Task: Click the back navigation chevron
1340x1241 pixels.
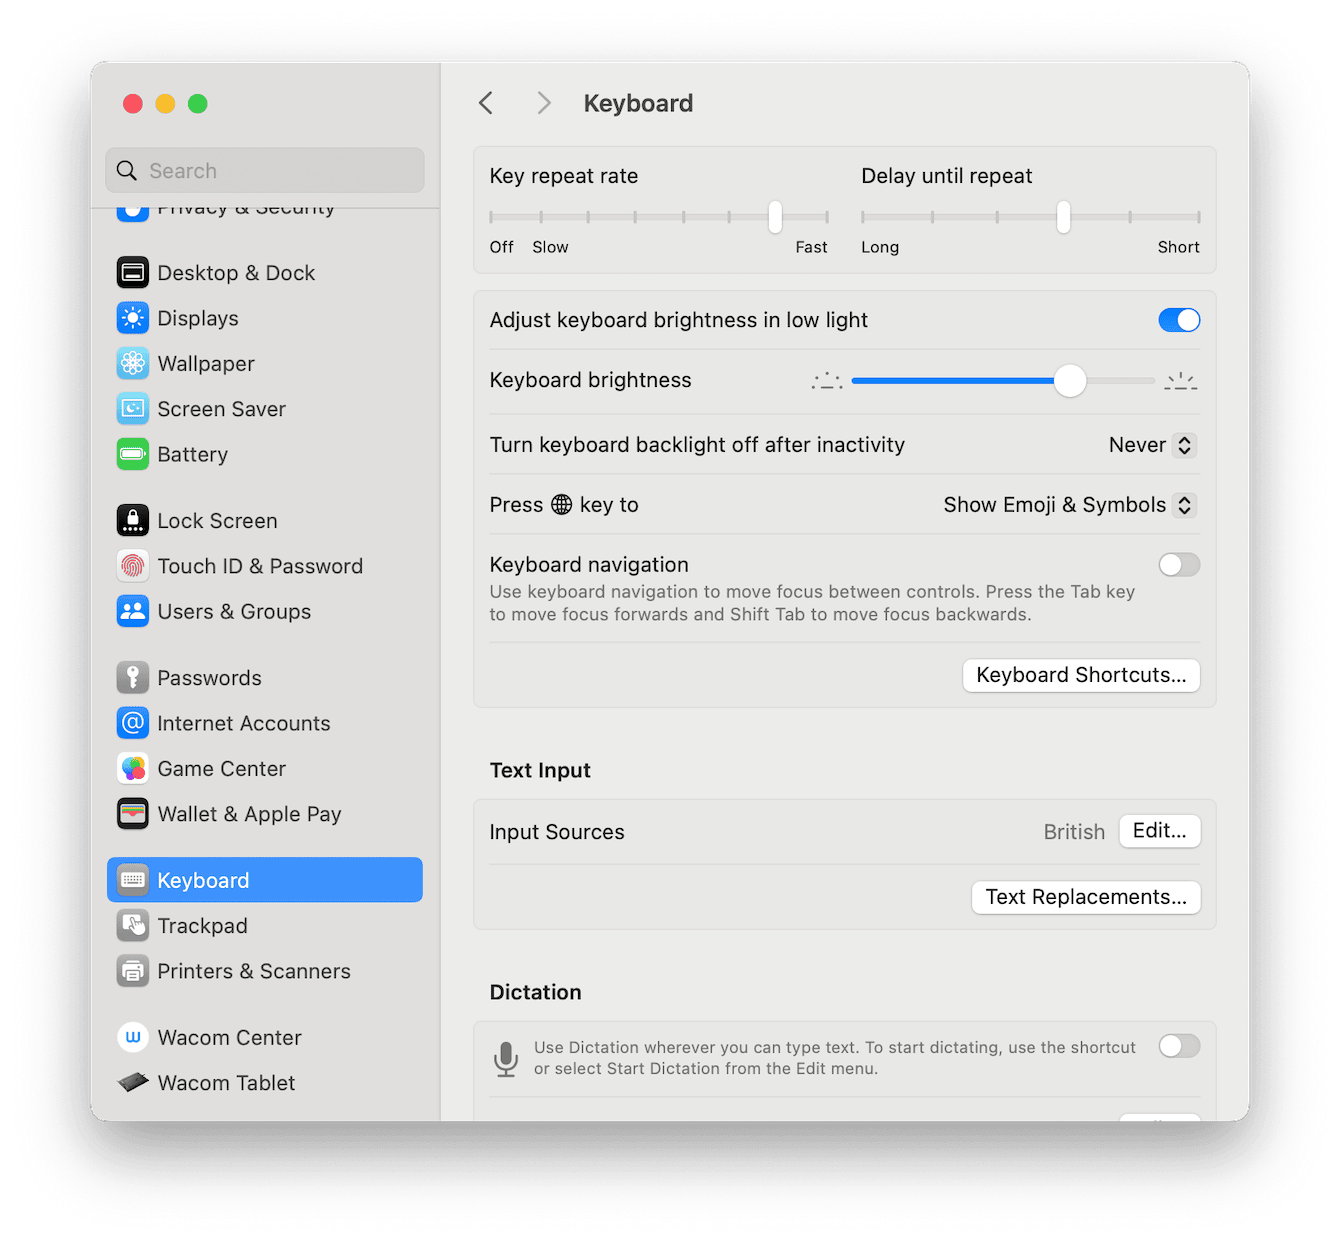Action: coord(486,102)
